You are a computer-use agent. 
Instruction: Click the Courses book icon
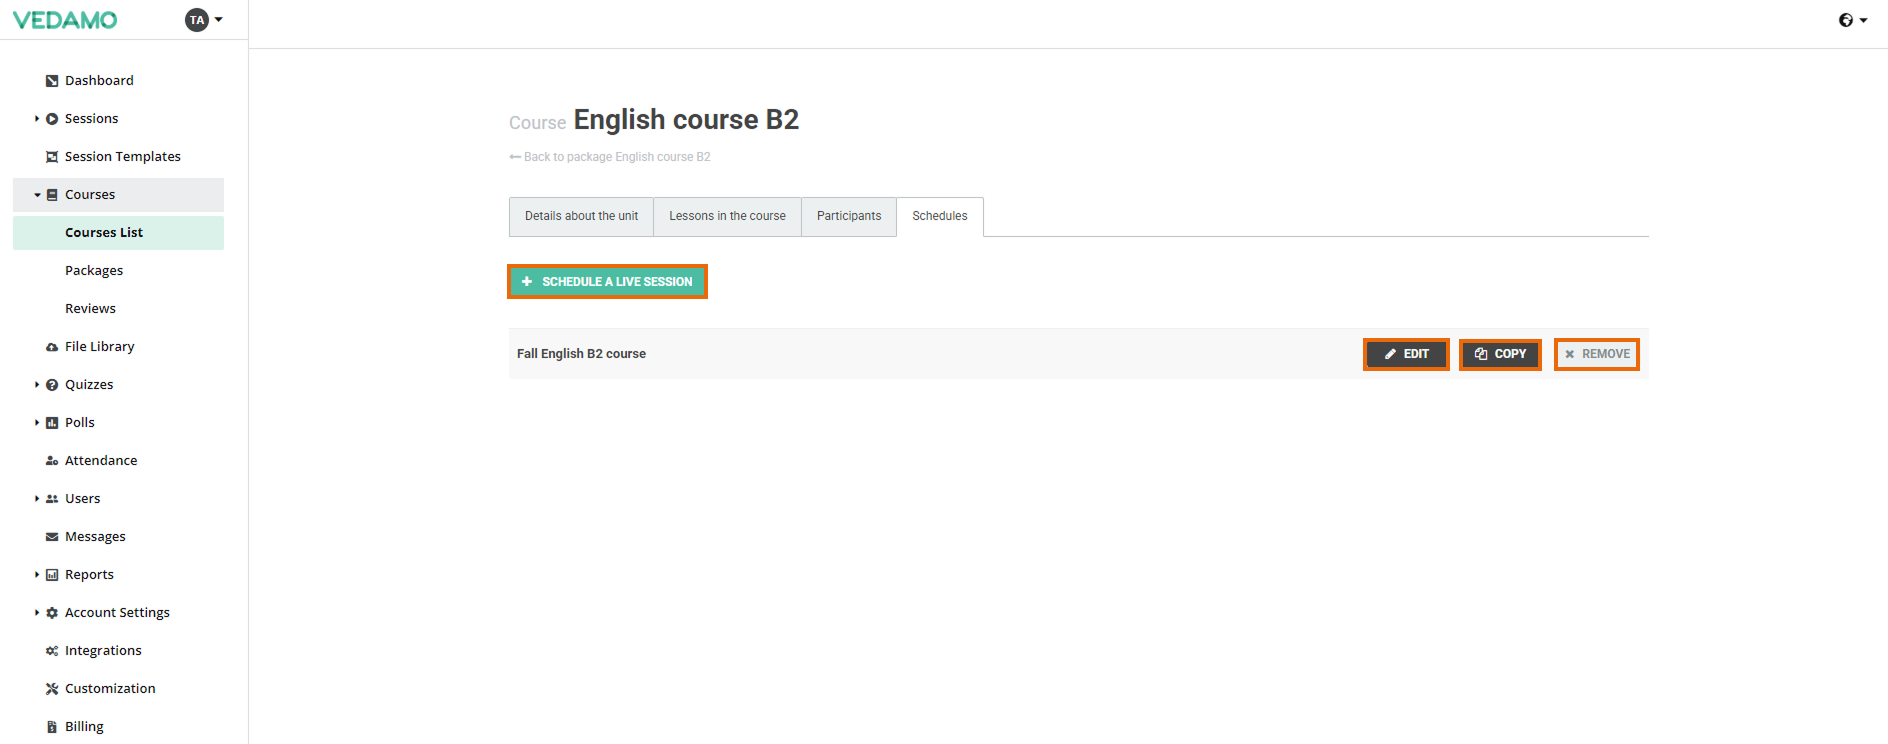tap(52, 195)
